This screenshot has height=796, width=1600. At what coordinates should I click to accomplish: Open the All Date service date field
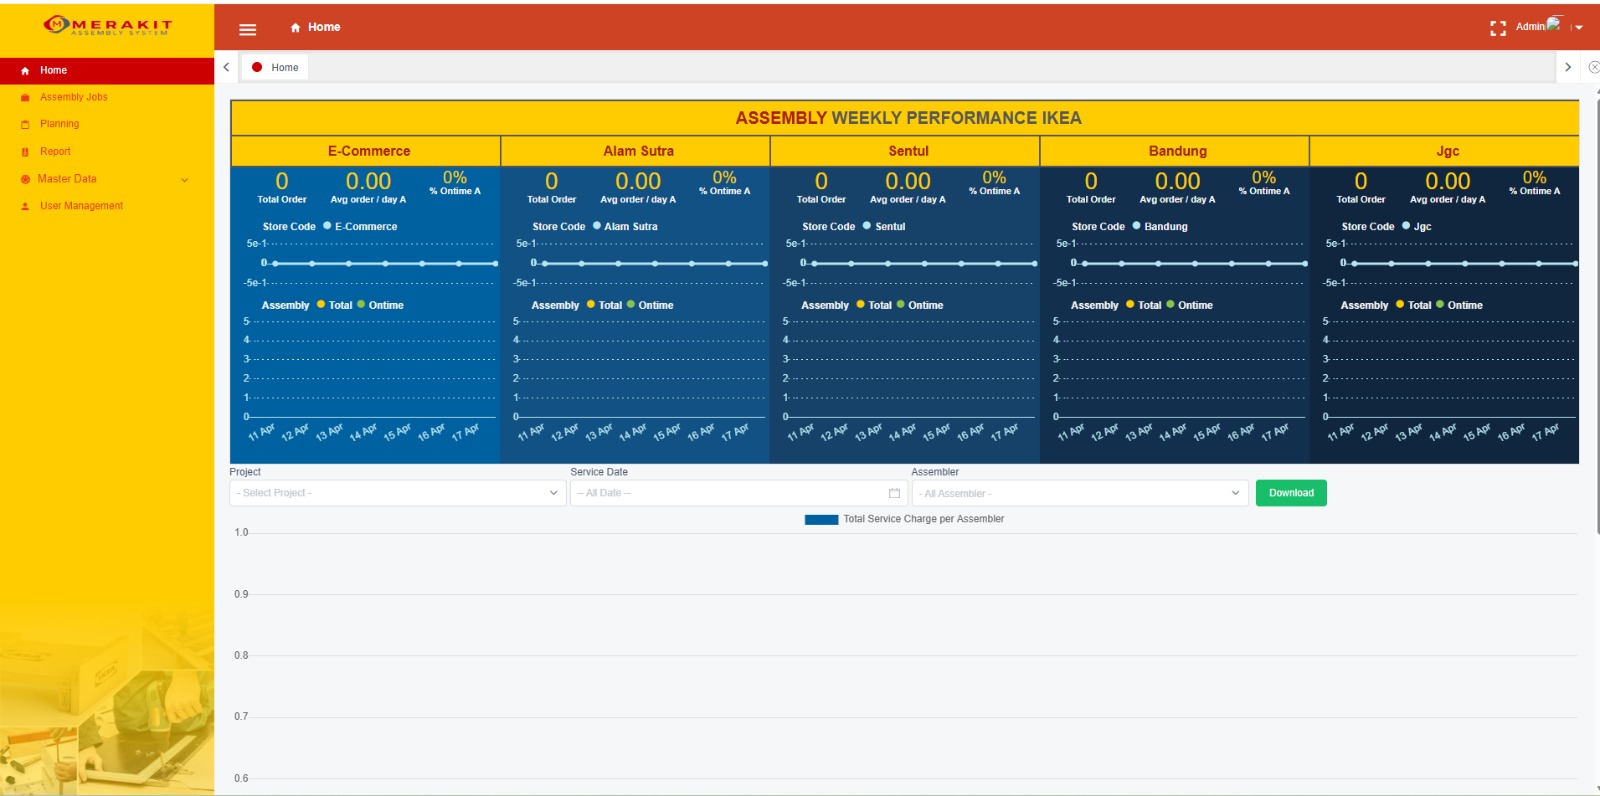(x=738, y=493)
